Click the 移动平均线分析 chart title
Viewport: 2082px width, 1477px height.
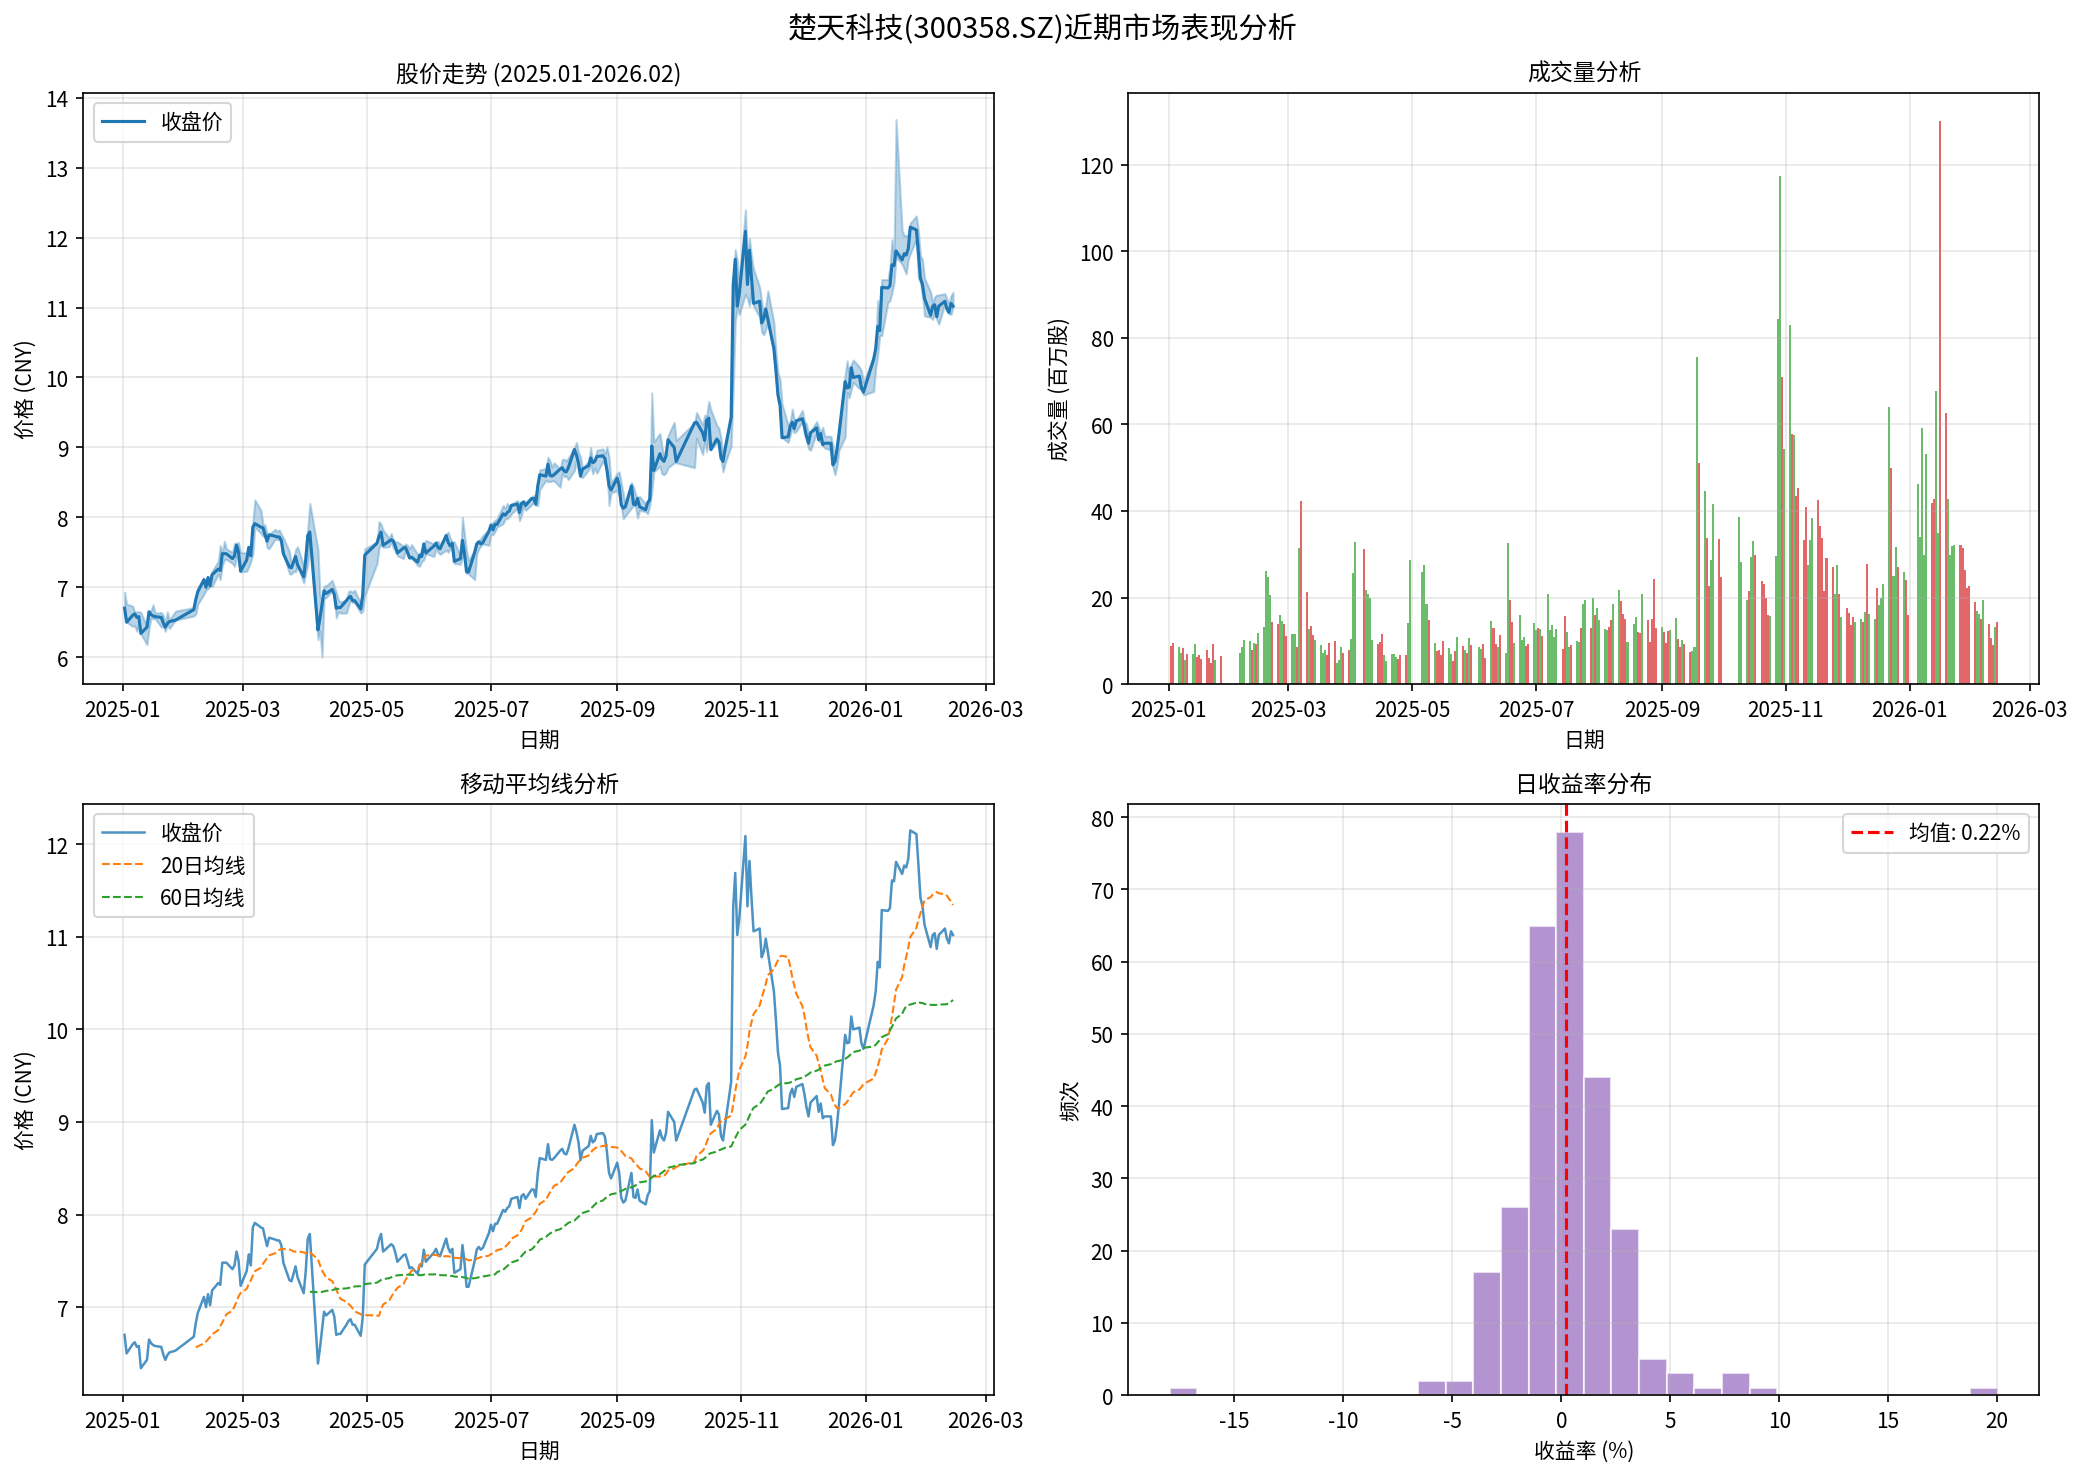pos(538,783)
